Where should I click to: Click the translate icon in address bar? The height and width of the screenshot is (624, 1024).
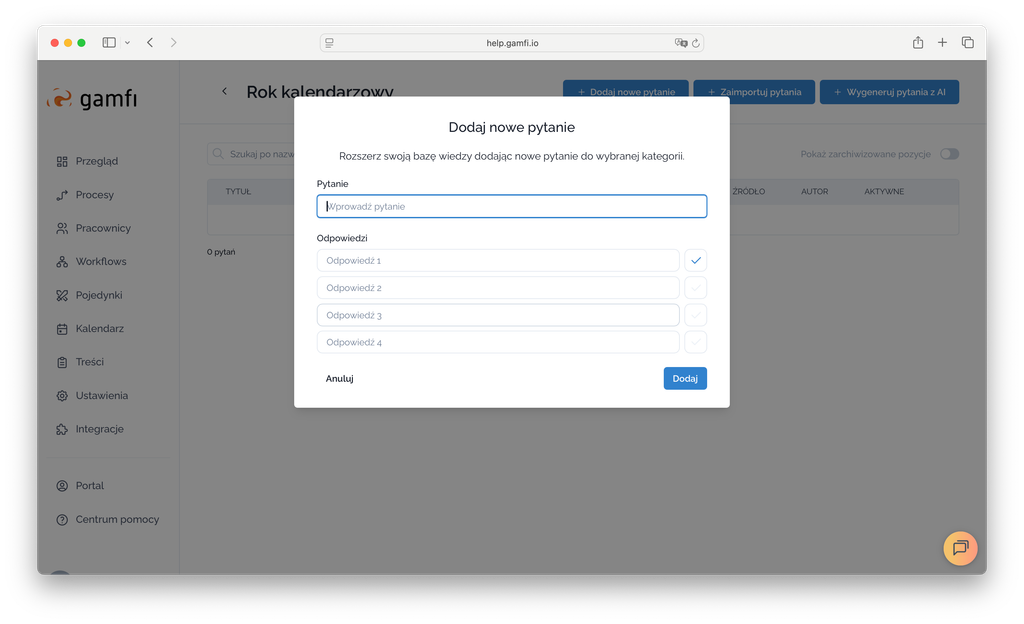tap(681, 43)
